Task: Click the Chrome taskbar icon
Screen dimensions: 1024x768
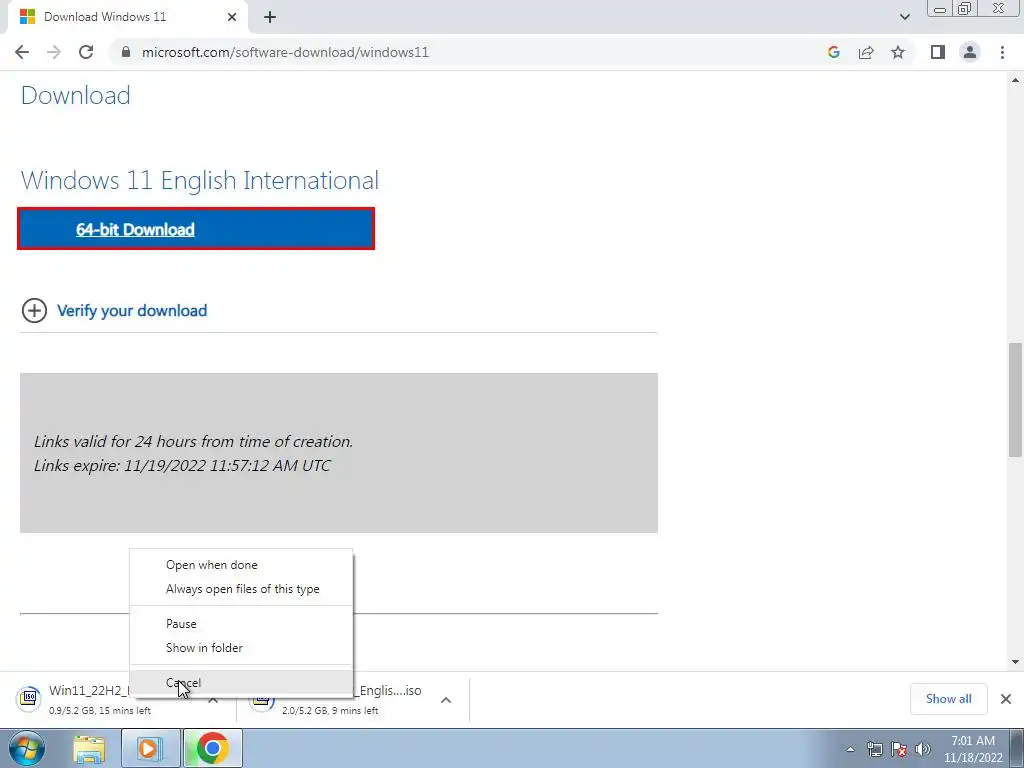Action: point(212,749)
